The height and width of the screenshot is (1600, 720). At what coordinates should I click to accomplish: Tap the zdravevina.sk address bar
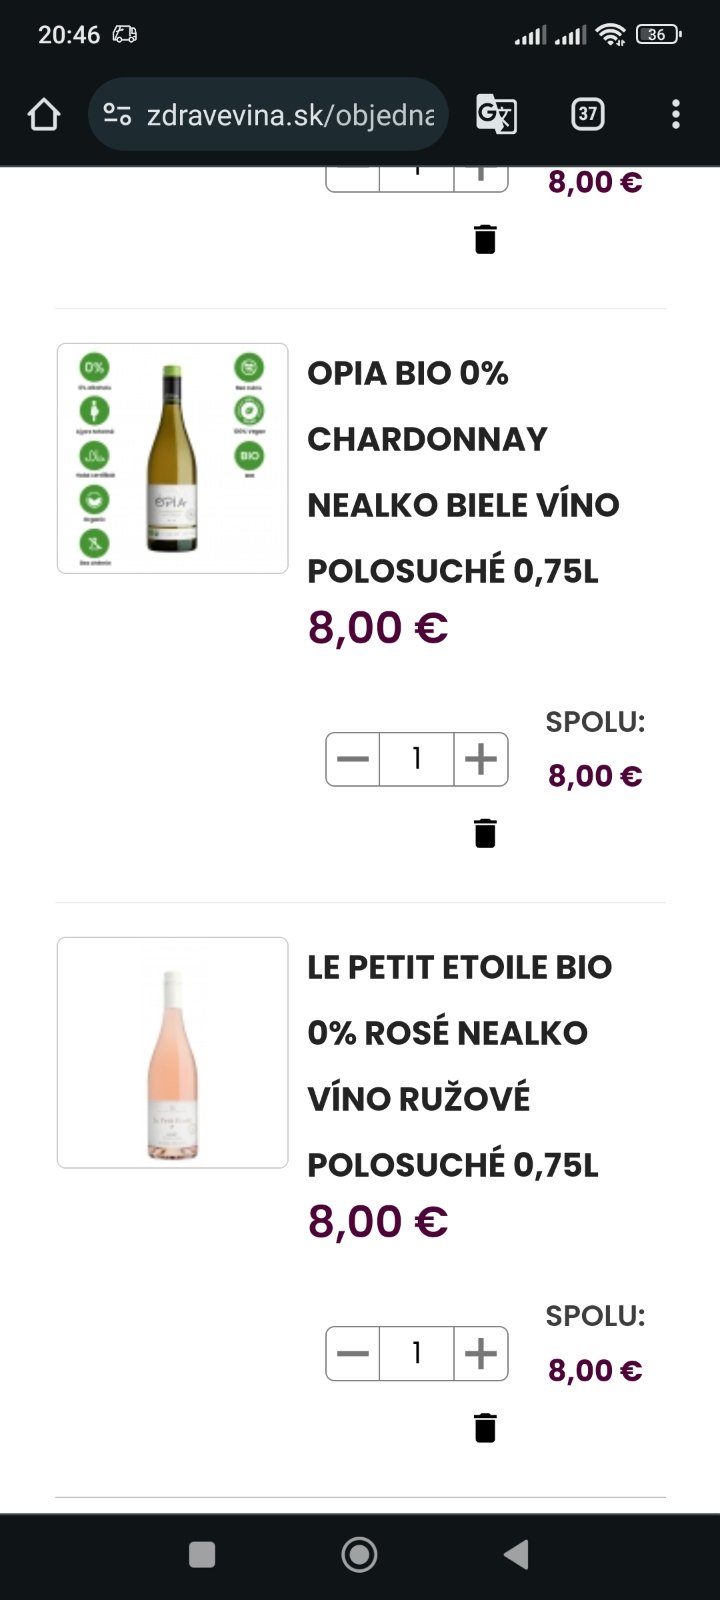290,114
